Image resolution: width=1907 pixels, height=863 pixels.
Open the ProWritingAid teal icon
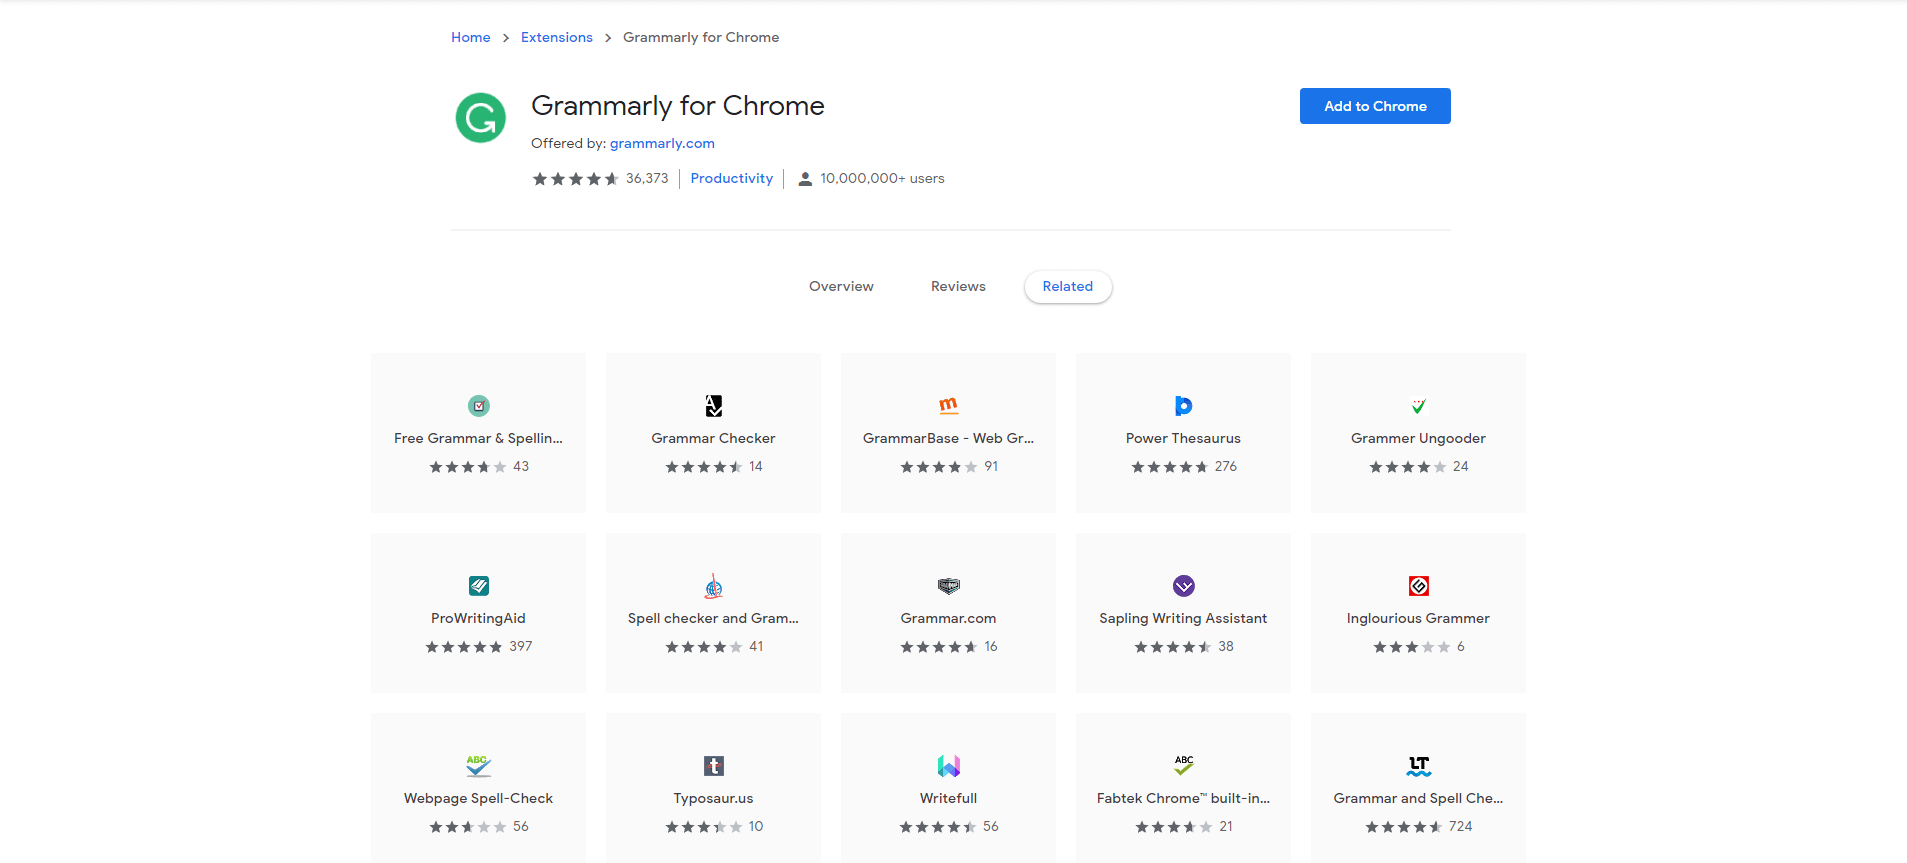(x=479, y=586)
